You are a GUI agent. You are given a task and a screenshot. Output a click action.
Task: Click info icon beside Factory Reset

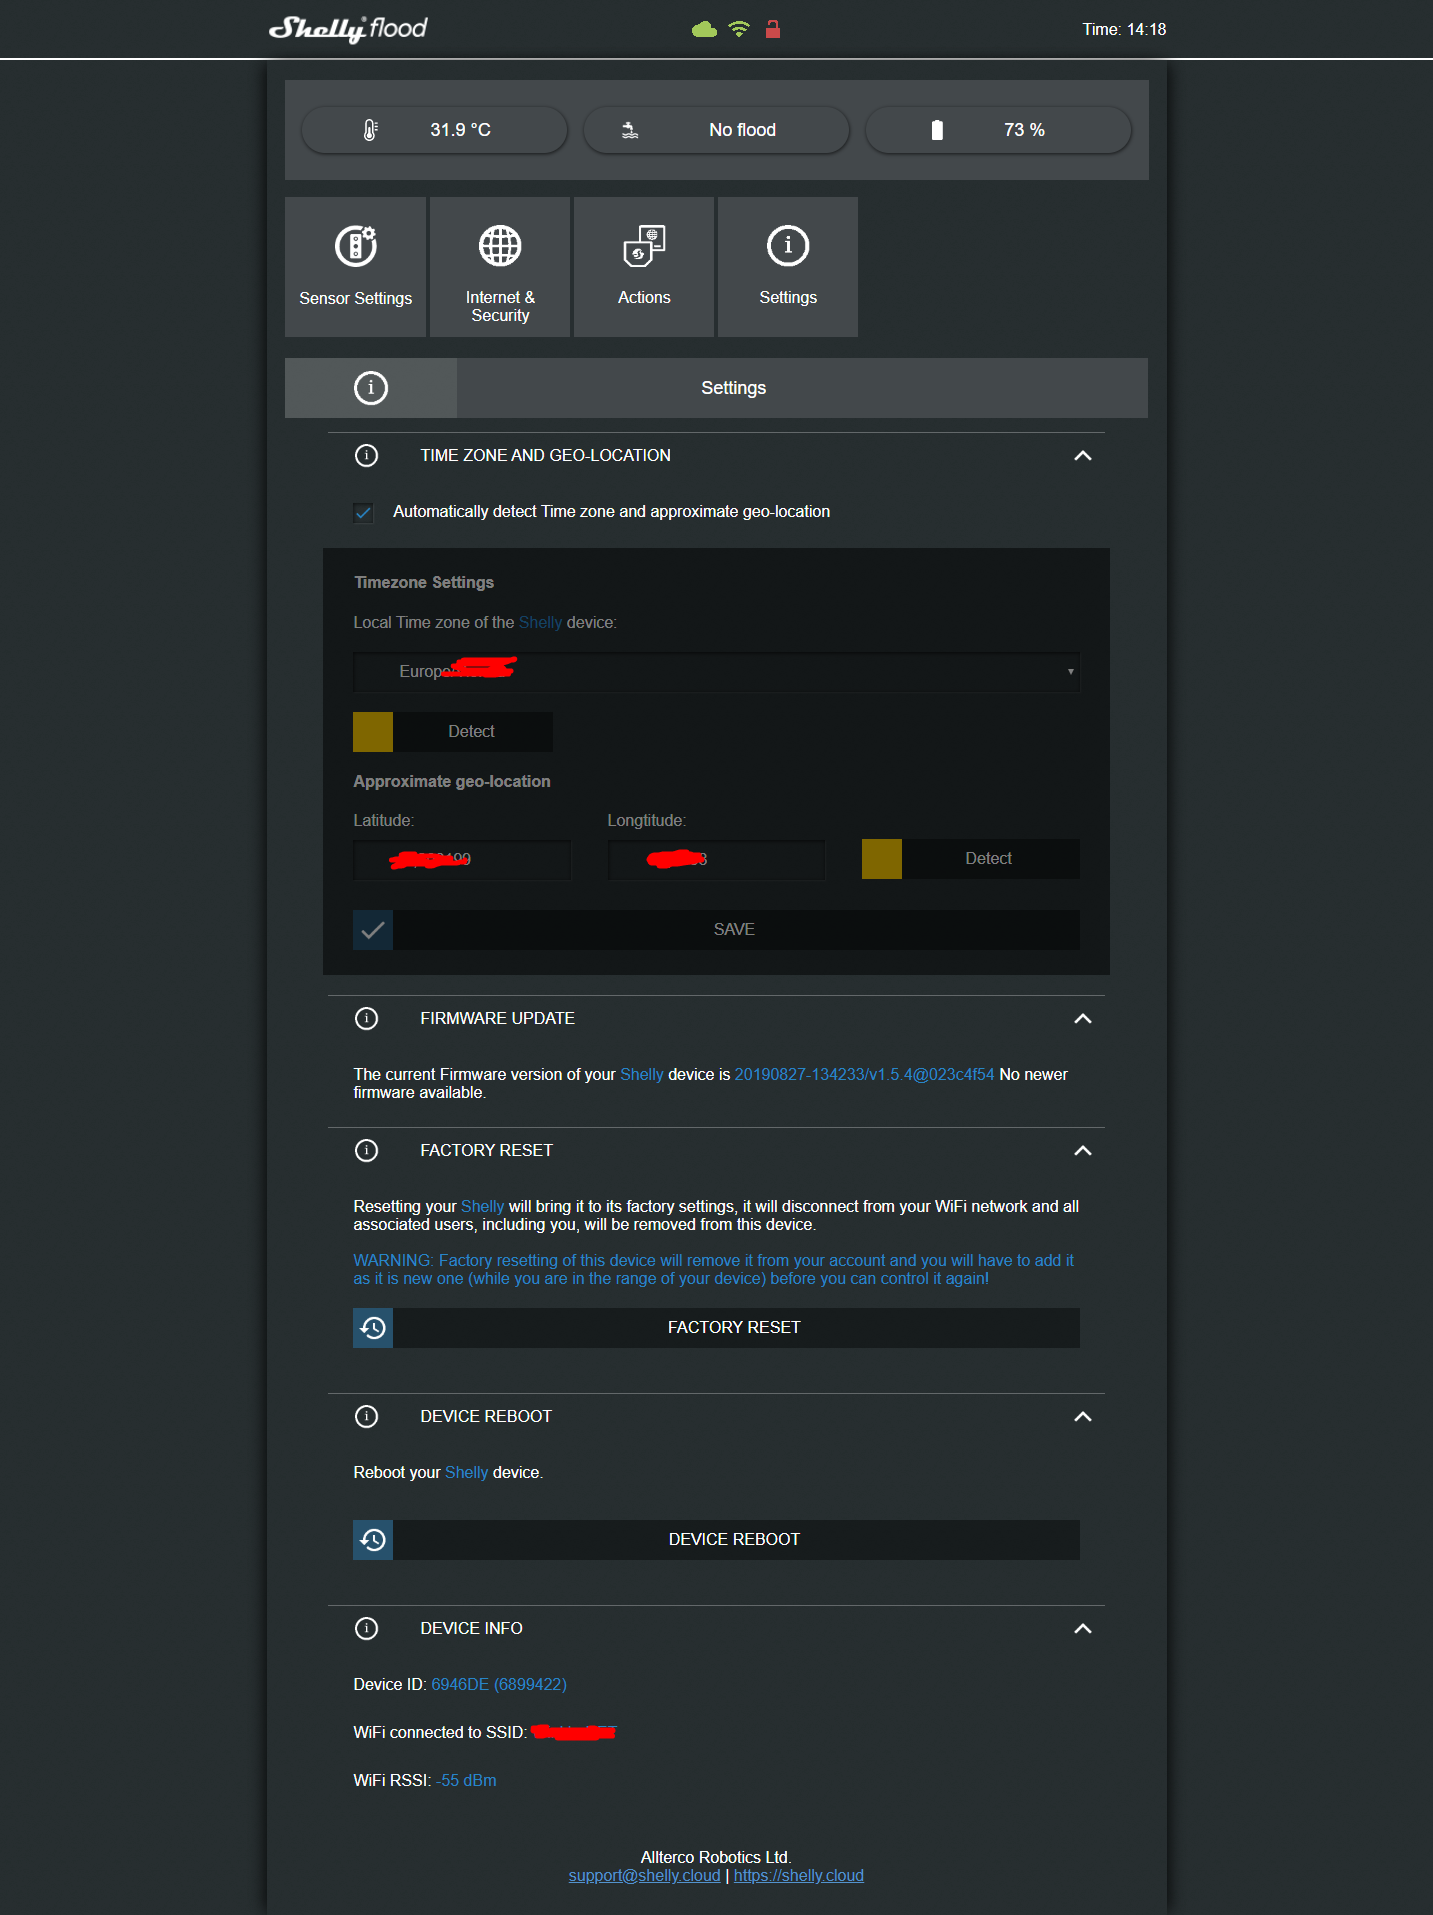(367, 1151)
